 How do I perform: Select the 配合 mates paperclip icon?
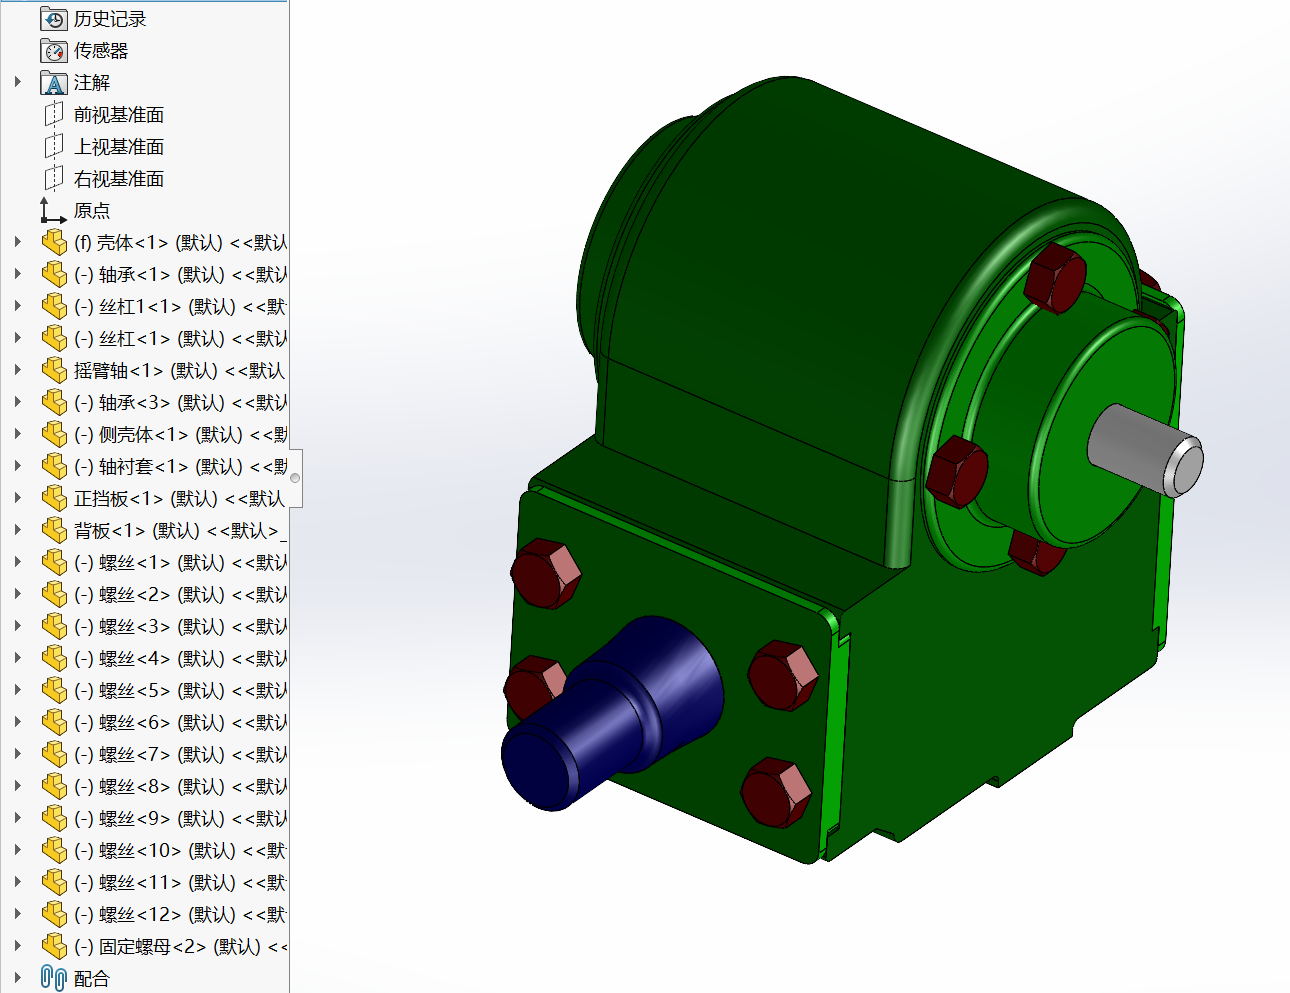coord(54,979)
